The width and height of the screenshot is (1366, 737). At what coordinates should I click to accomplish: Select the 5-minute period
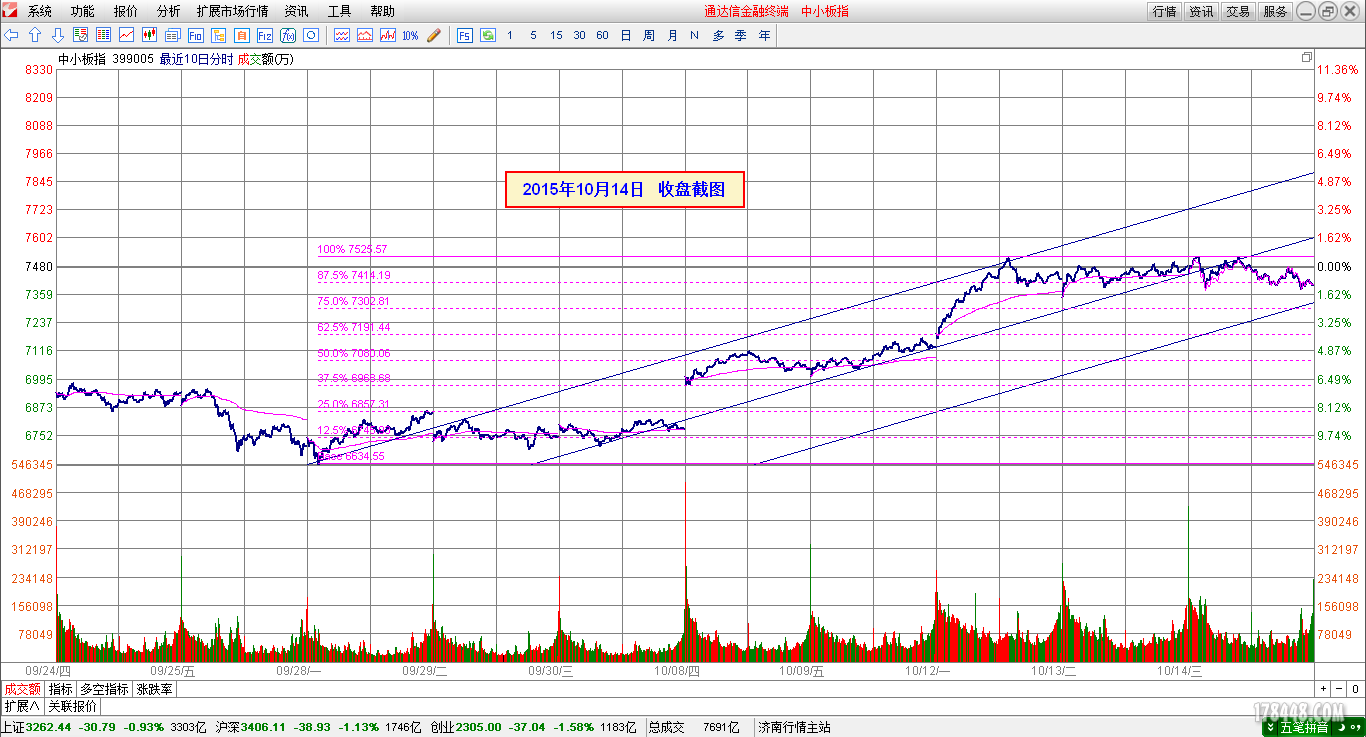point(533,35)
